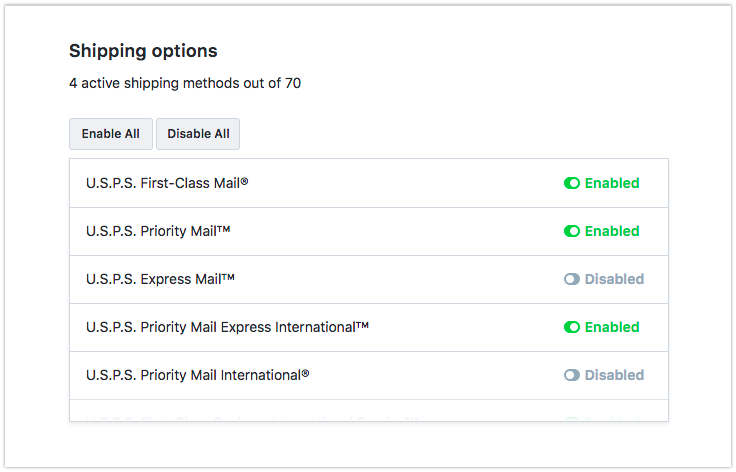Click the Disable All button
Viewport: 736px width, 472px height.
(x=198, y=134)
